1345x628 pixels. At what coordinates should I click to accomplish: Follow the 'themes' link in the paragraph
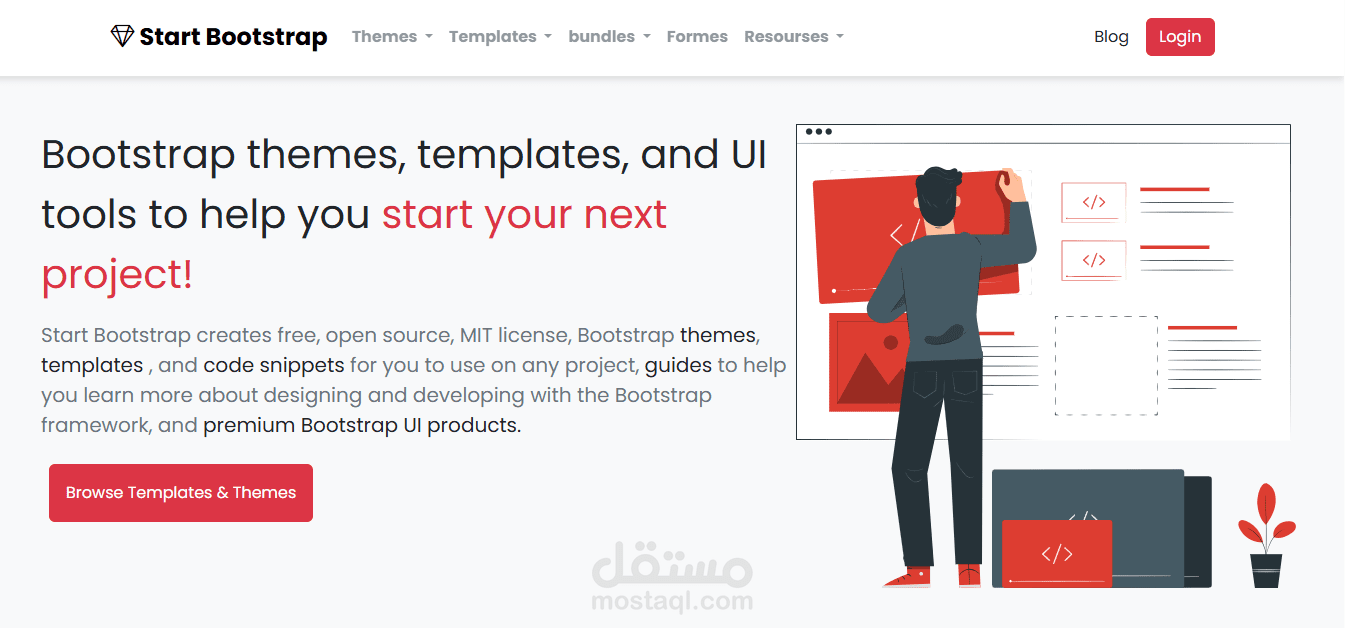(719, 334)
